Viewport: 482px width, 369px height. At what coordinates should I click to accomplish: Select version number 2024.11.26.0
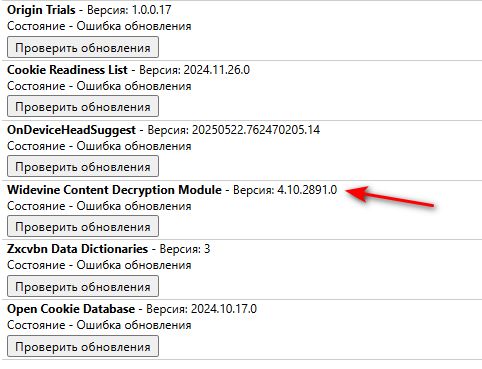click(217, 70)
